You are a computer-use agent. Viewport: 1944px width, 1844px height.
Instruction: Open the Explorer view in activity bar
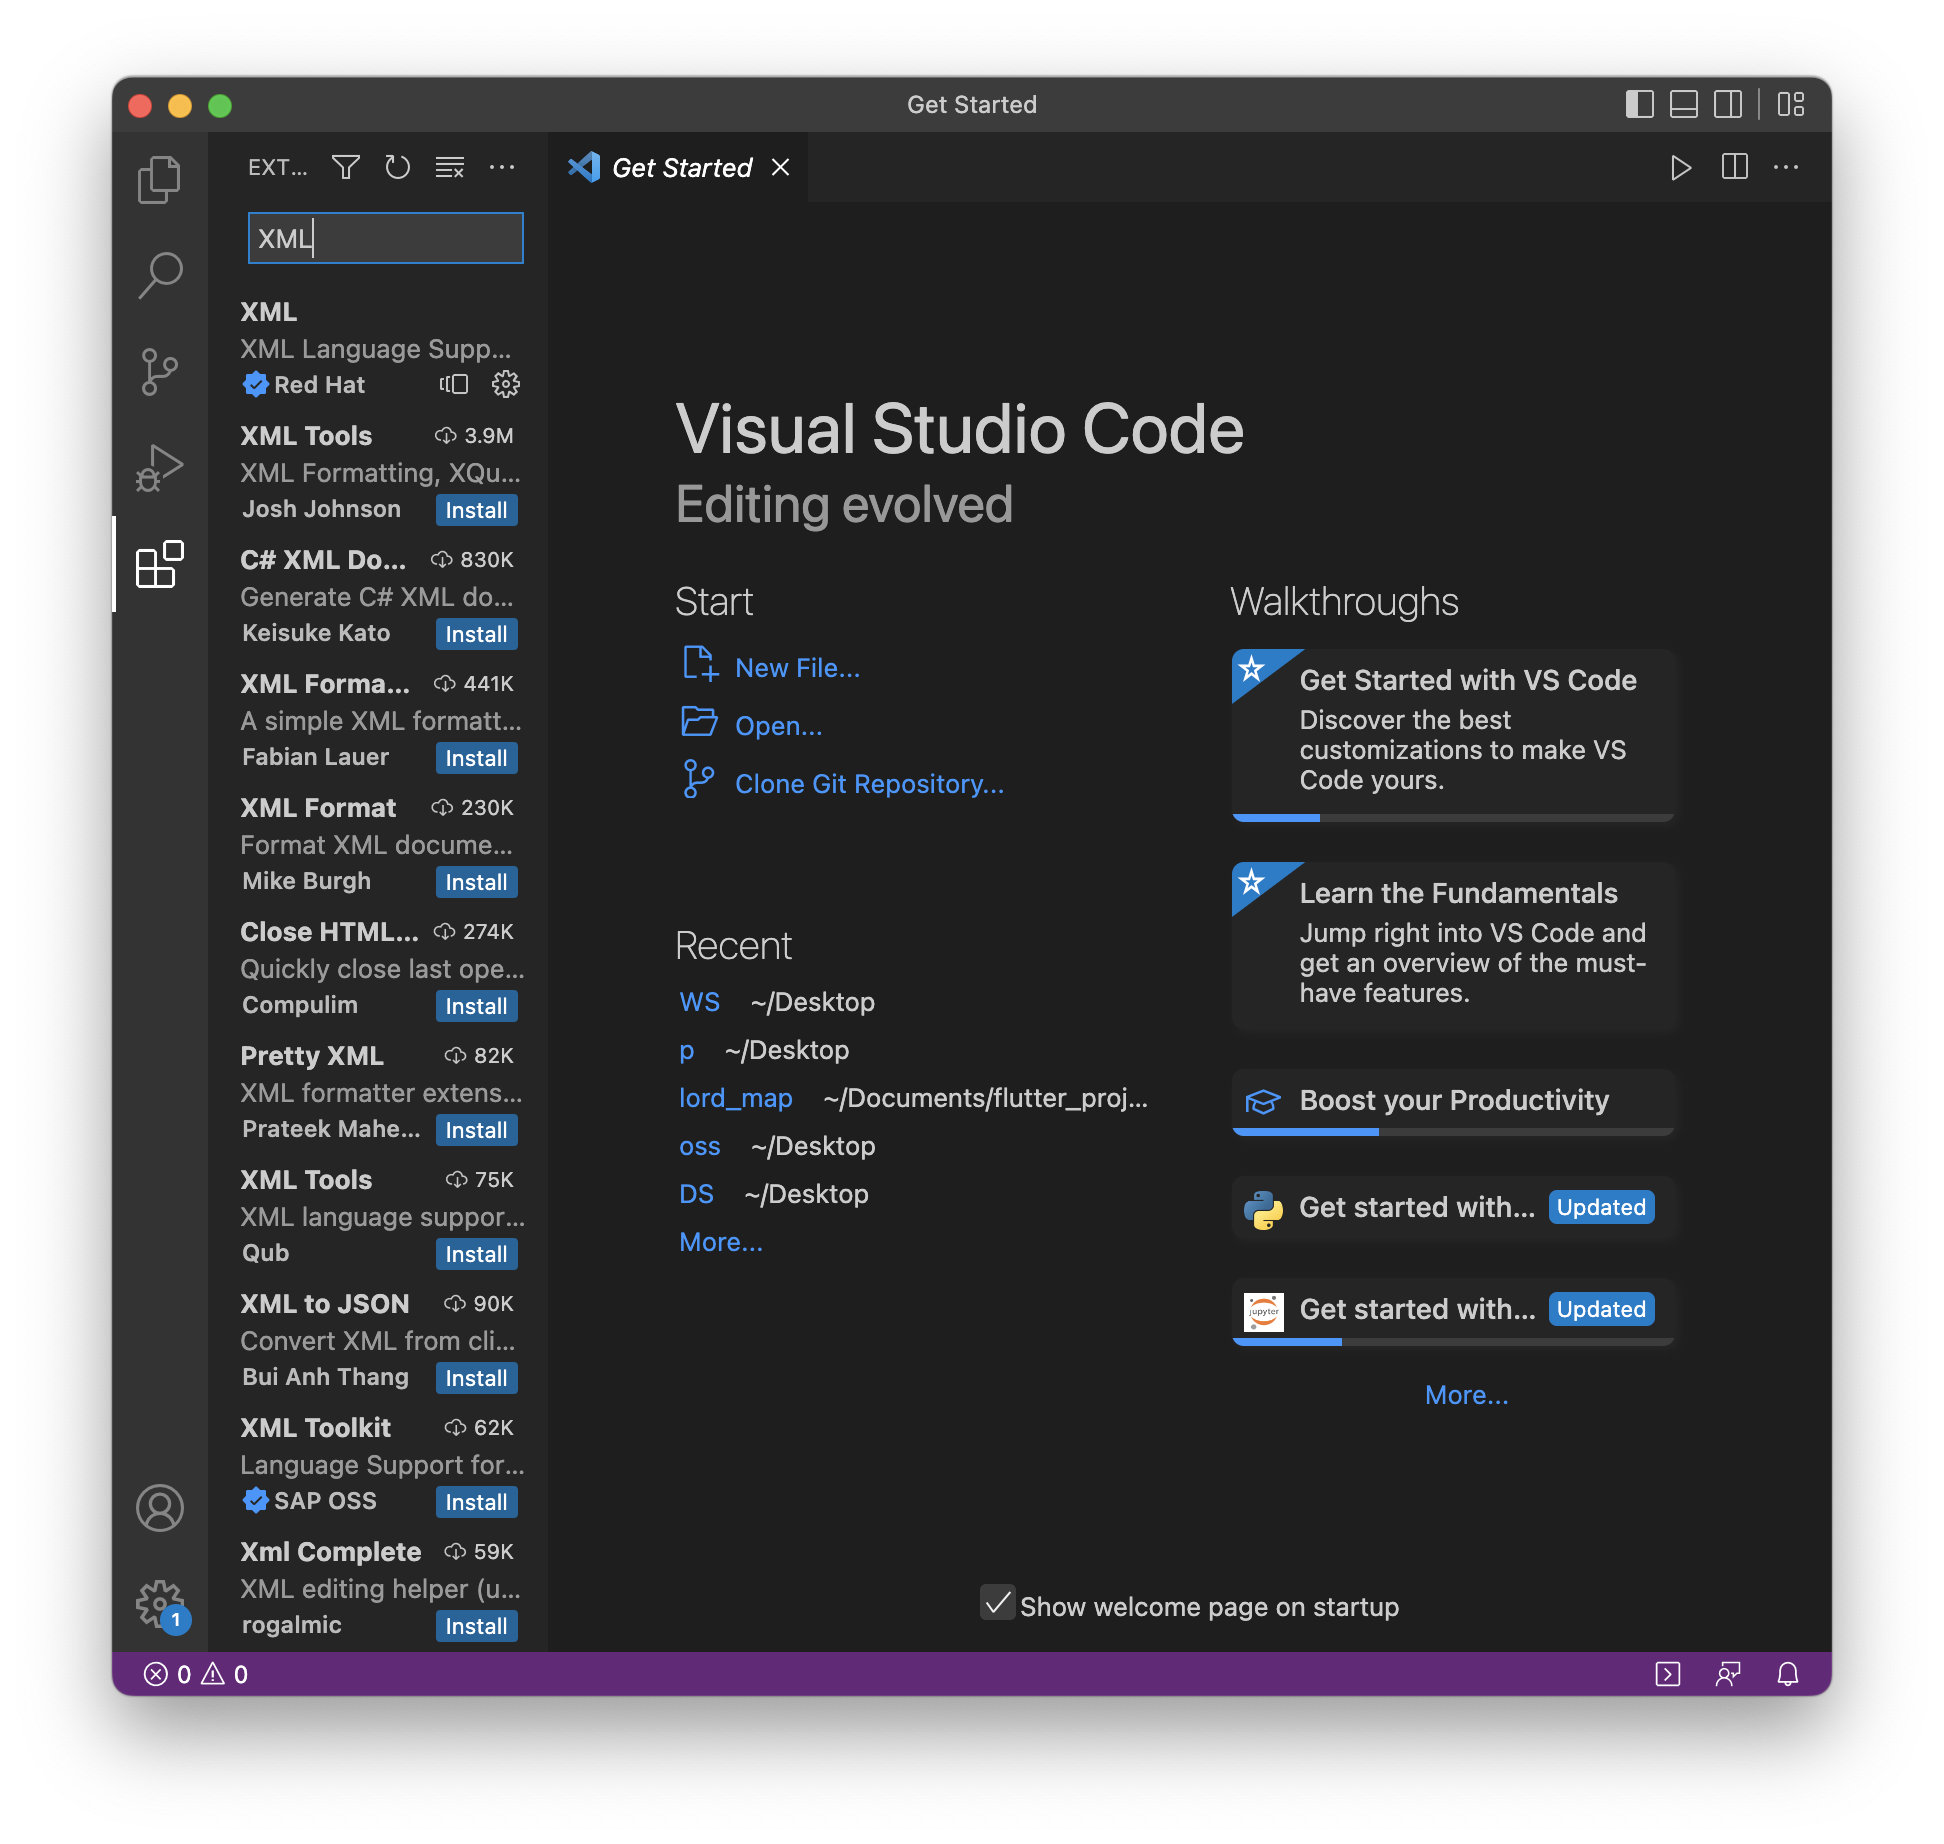pyautogui.click(x=159, y=180)
